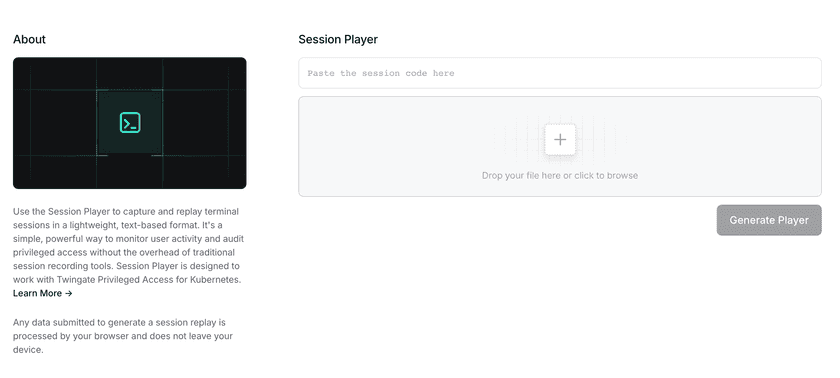This screenshot has width=840, height=378.
Task: Open the Learn More link
Action: coord(42,293)
